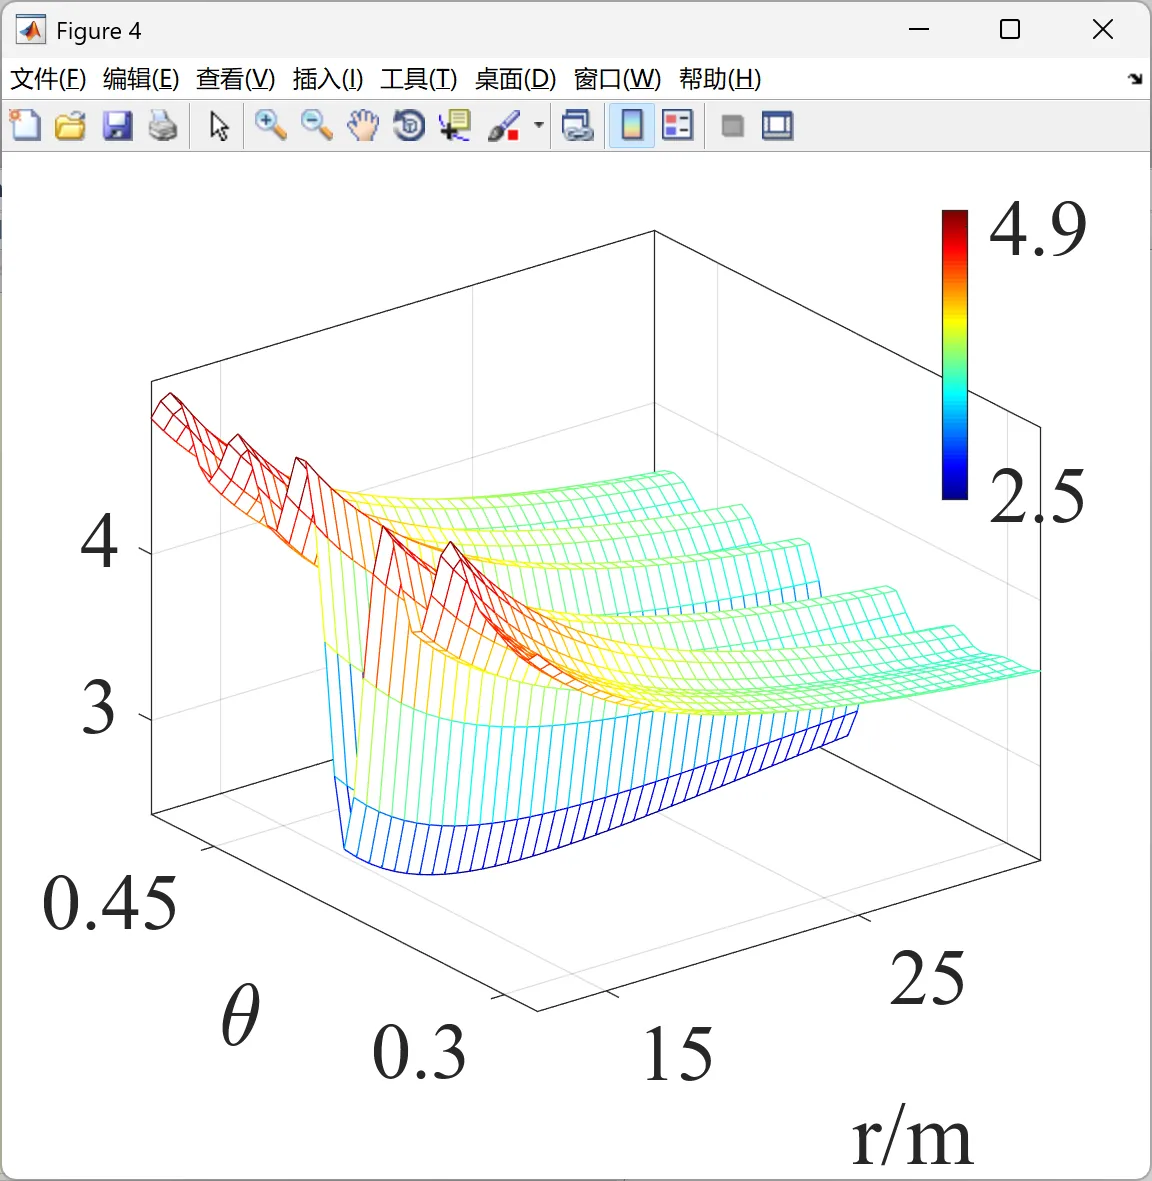This screenshot has height=1181, width=1152.
Task: Open the 查看(V) menu
Action: [235, 79]
